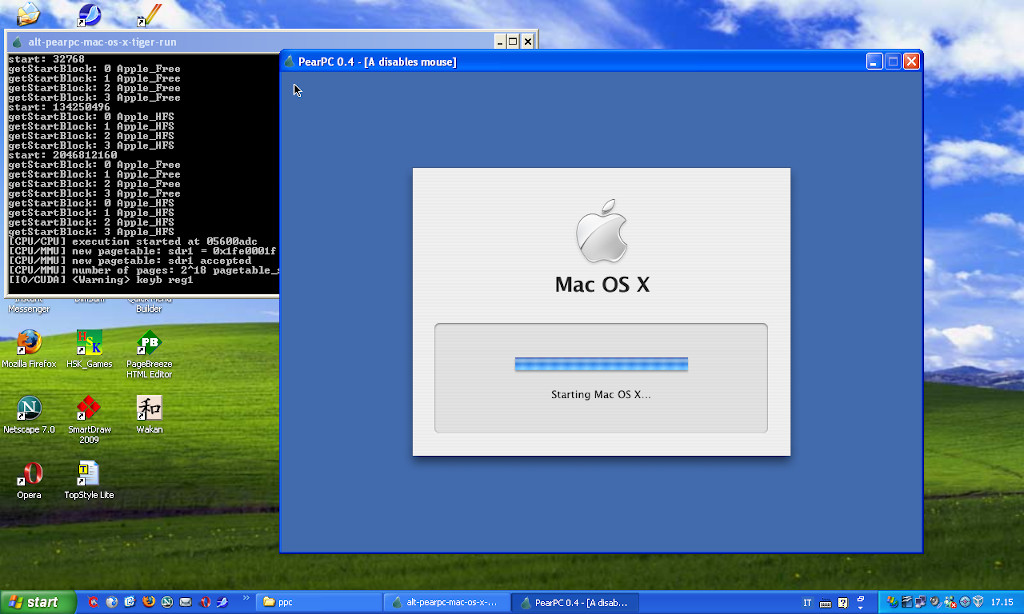Maximize the console window
The width and height of the screenshot is (1024, 614).
513,42
